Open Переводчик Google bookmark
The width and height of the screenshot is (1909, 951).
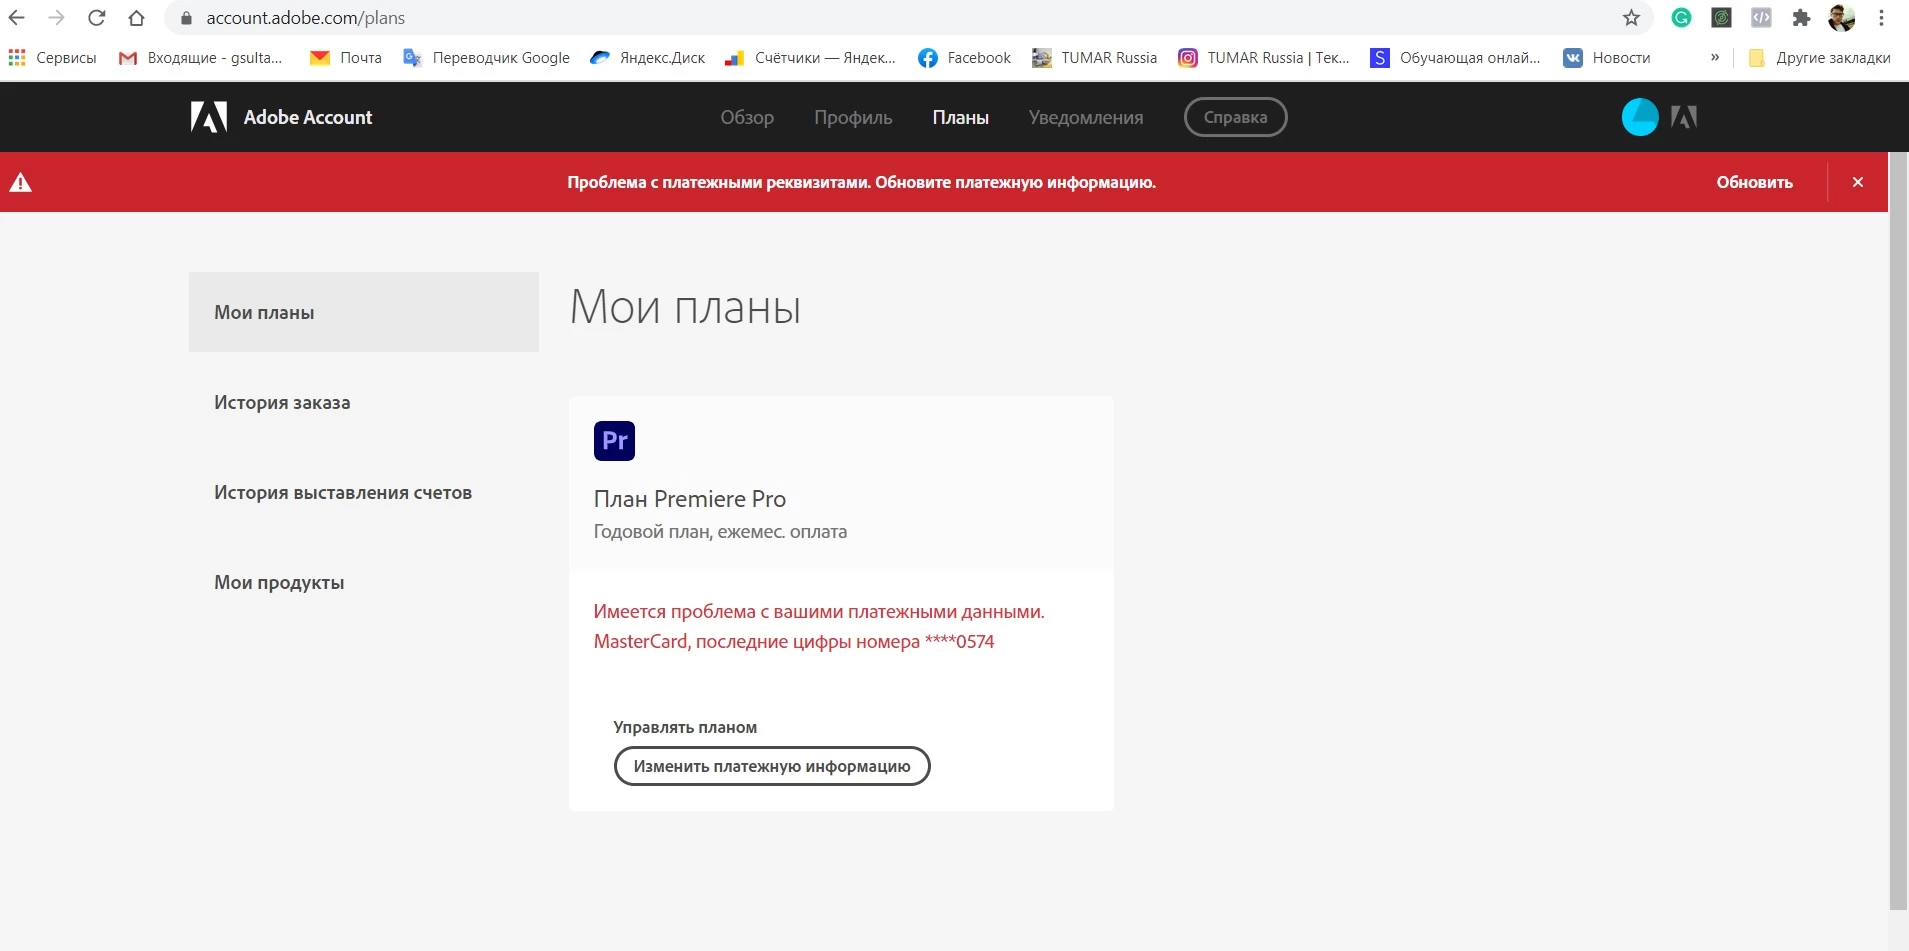486,58
